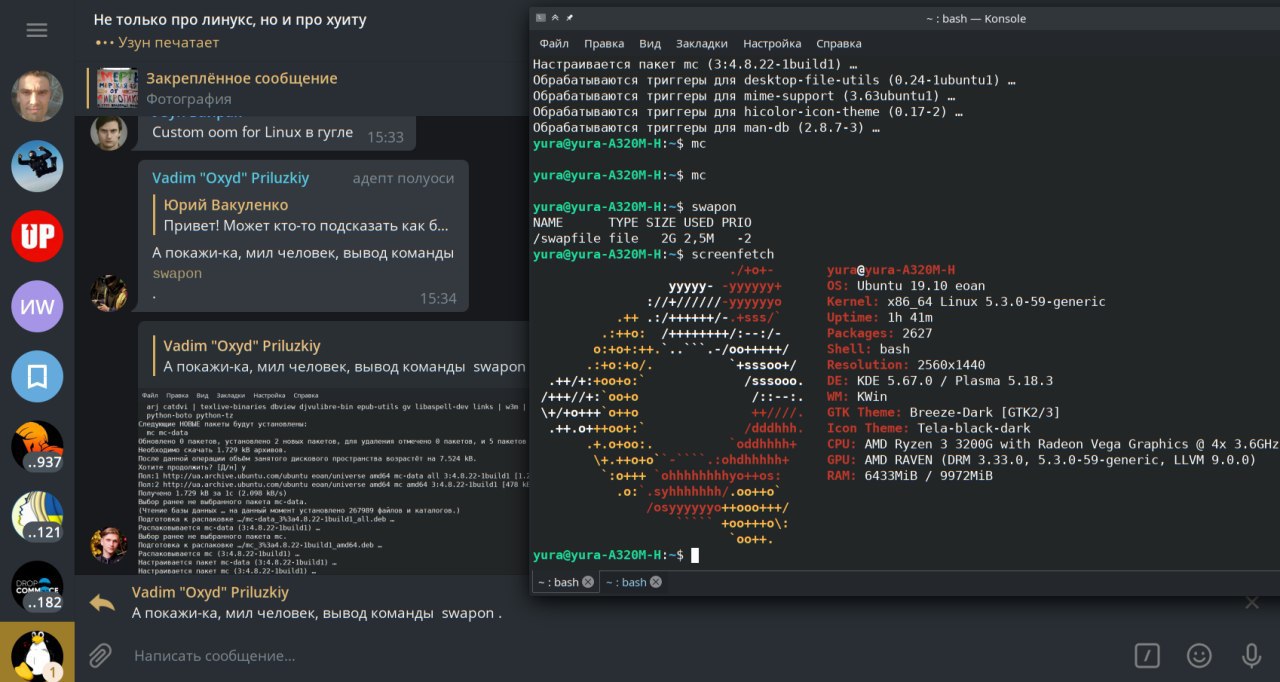This screenshot has height=682, width=1280.
Task: Click the paperclip attach file icon
Action: click(100, 656)
